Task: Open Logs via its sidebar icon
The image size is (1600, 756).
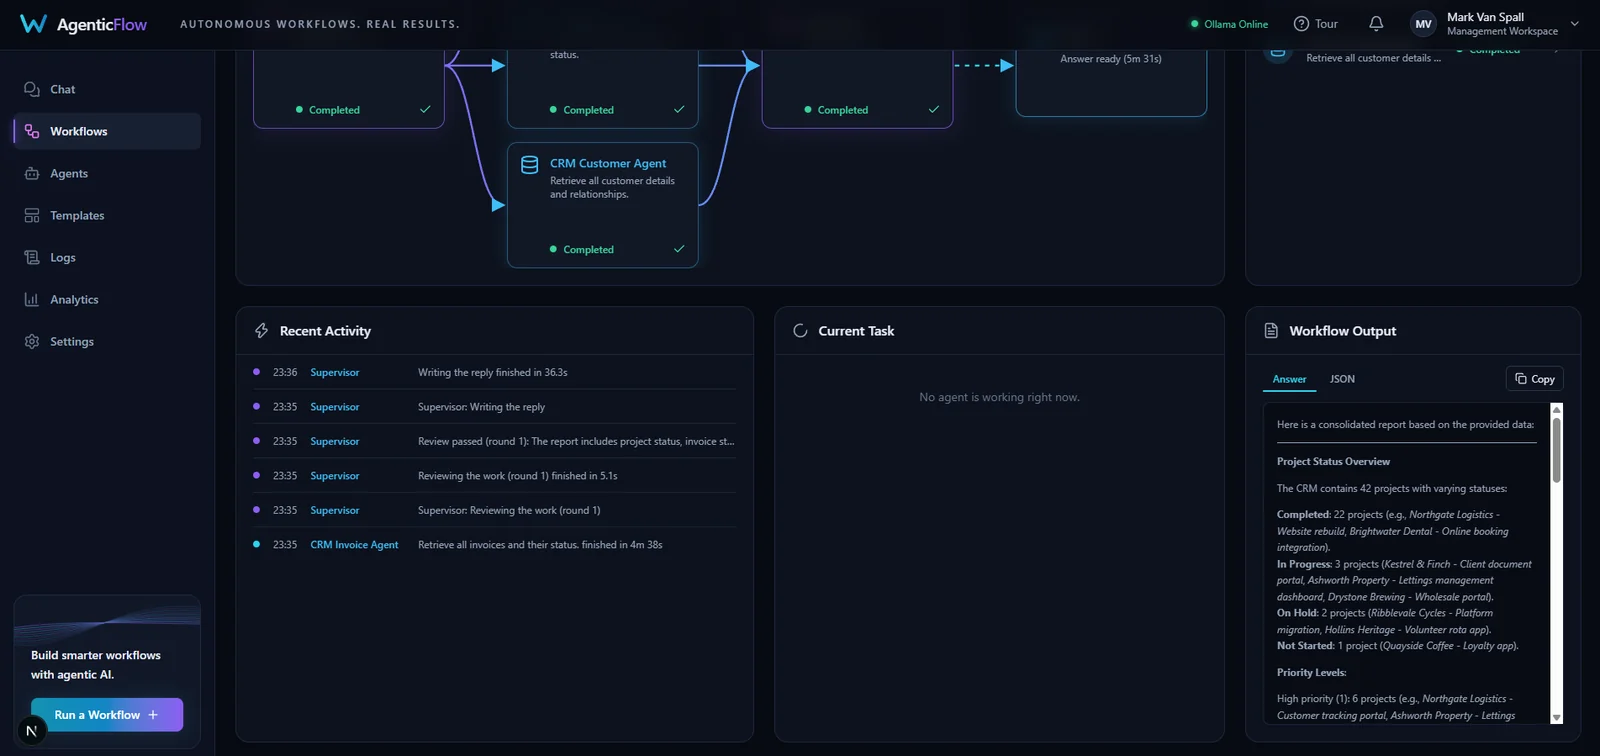Action: click(x=32, y=257)
